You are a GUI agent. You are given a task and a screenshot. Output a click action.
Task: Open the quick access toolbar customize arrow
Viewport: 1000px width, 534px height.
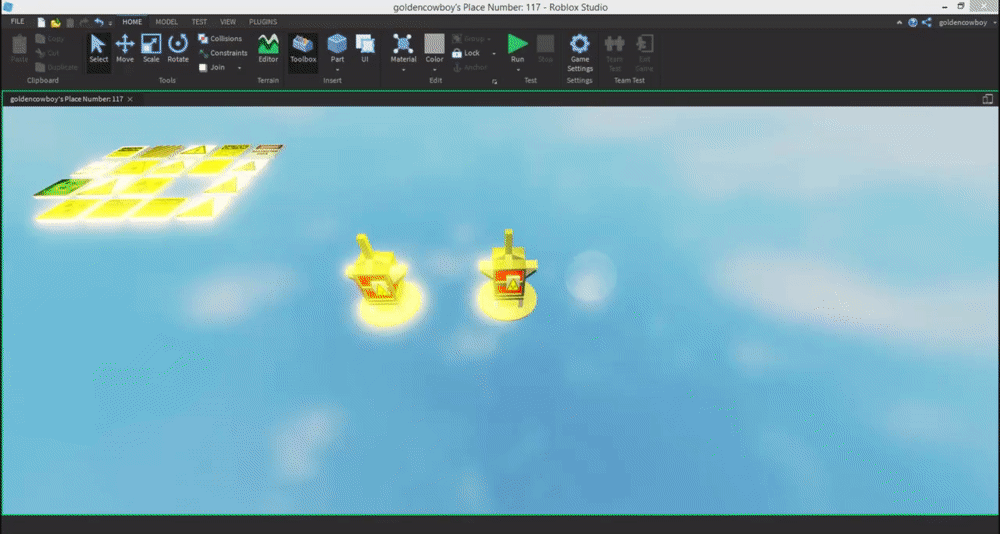[110, 24]
